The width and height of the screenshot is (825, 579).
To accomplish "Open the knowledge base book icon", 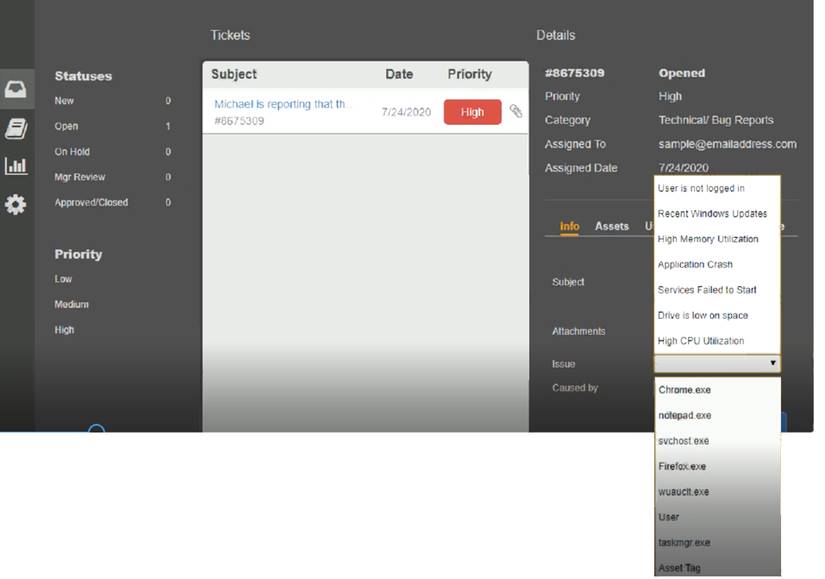I will coord(16,128).
